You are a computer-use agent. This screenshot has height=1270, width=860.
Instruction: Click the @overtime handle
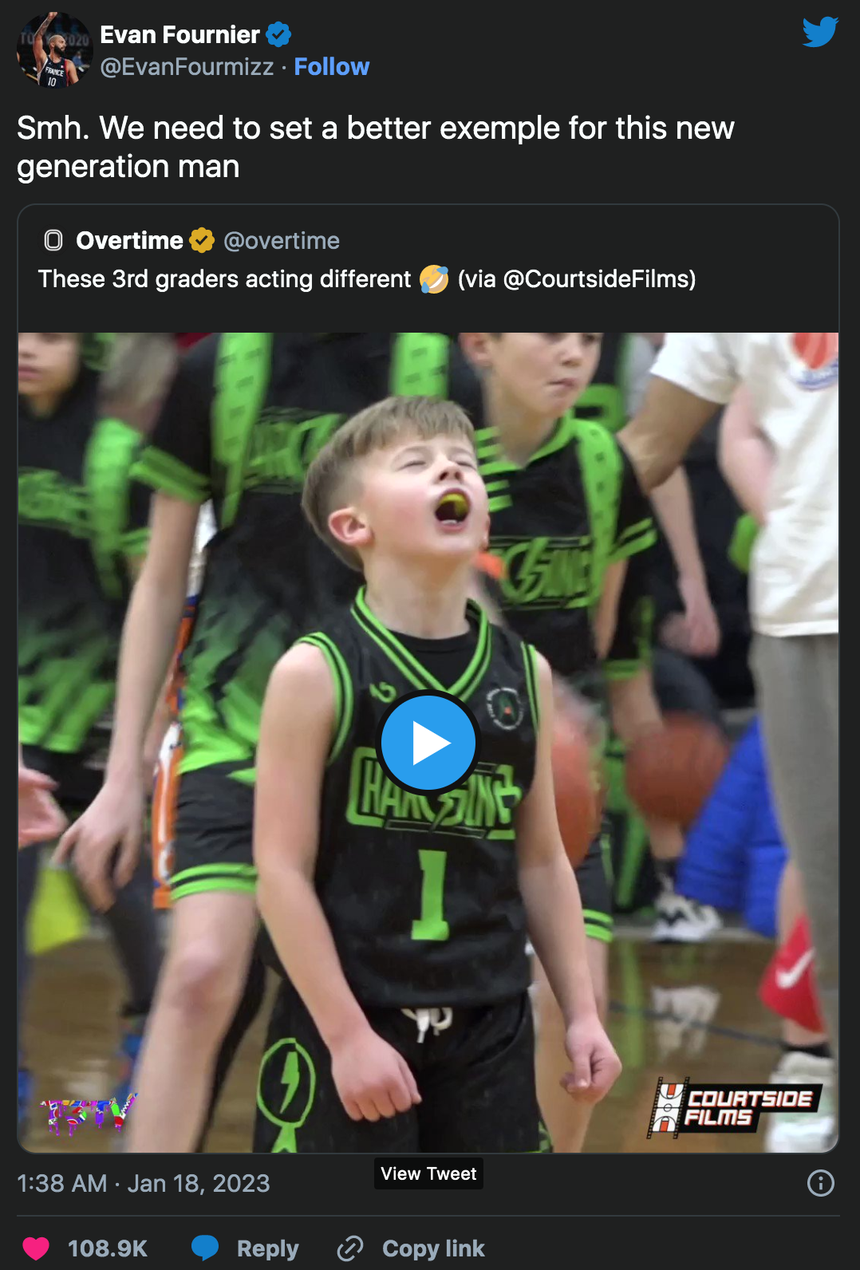pos(281,241)
